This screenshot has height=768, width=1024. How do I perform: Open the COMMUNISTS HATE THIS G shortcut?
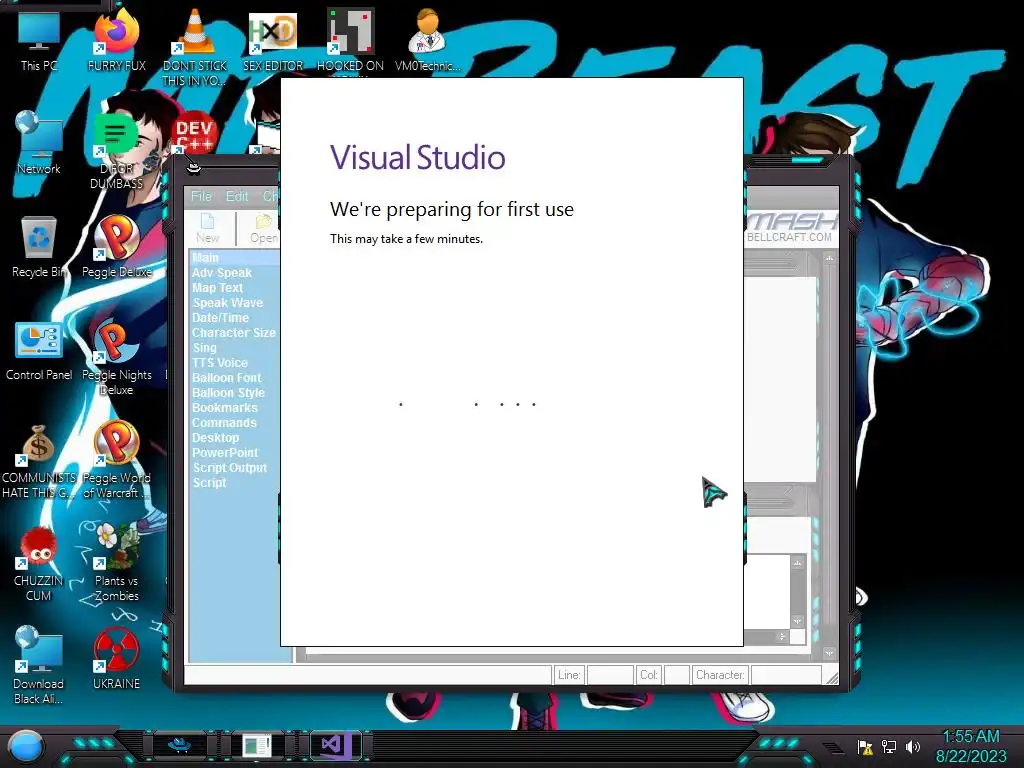coord(39,461)
